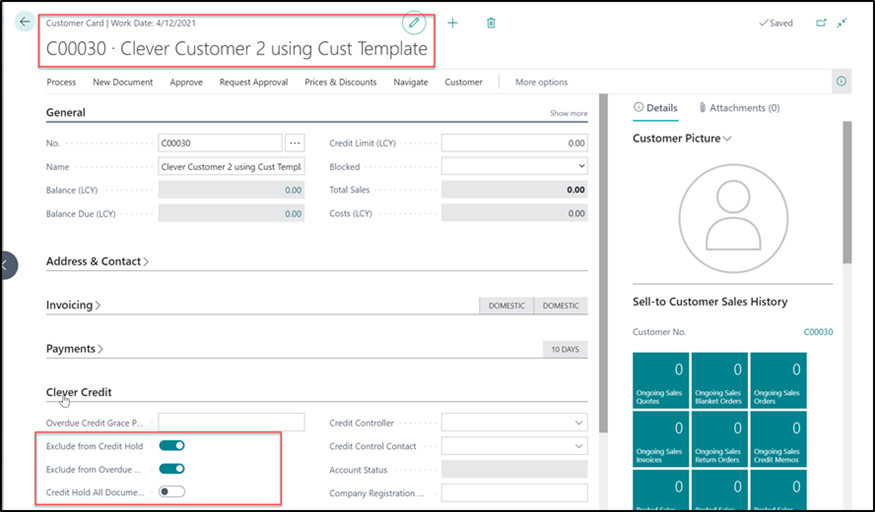This screenshot has width=875, height=512.
Task: Open the C00030 Customer No. link
Action: pyautogui.click(x=818, y=332)
